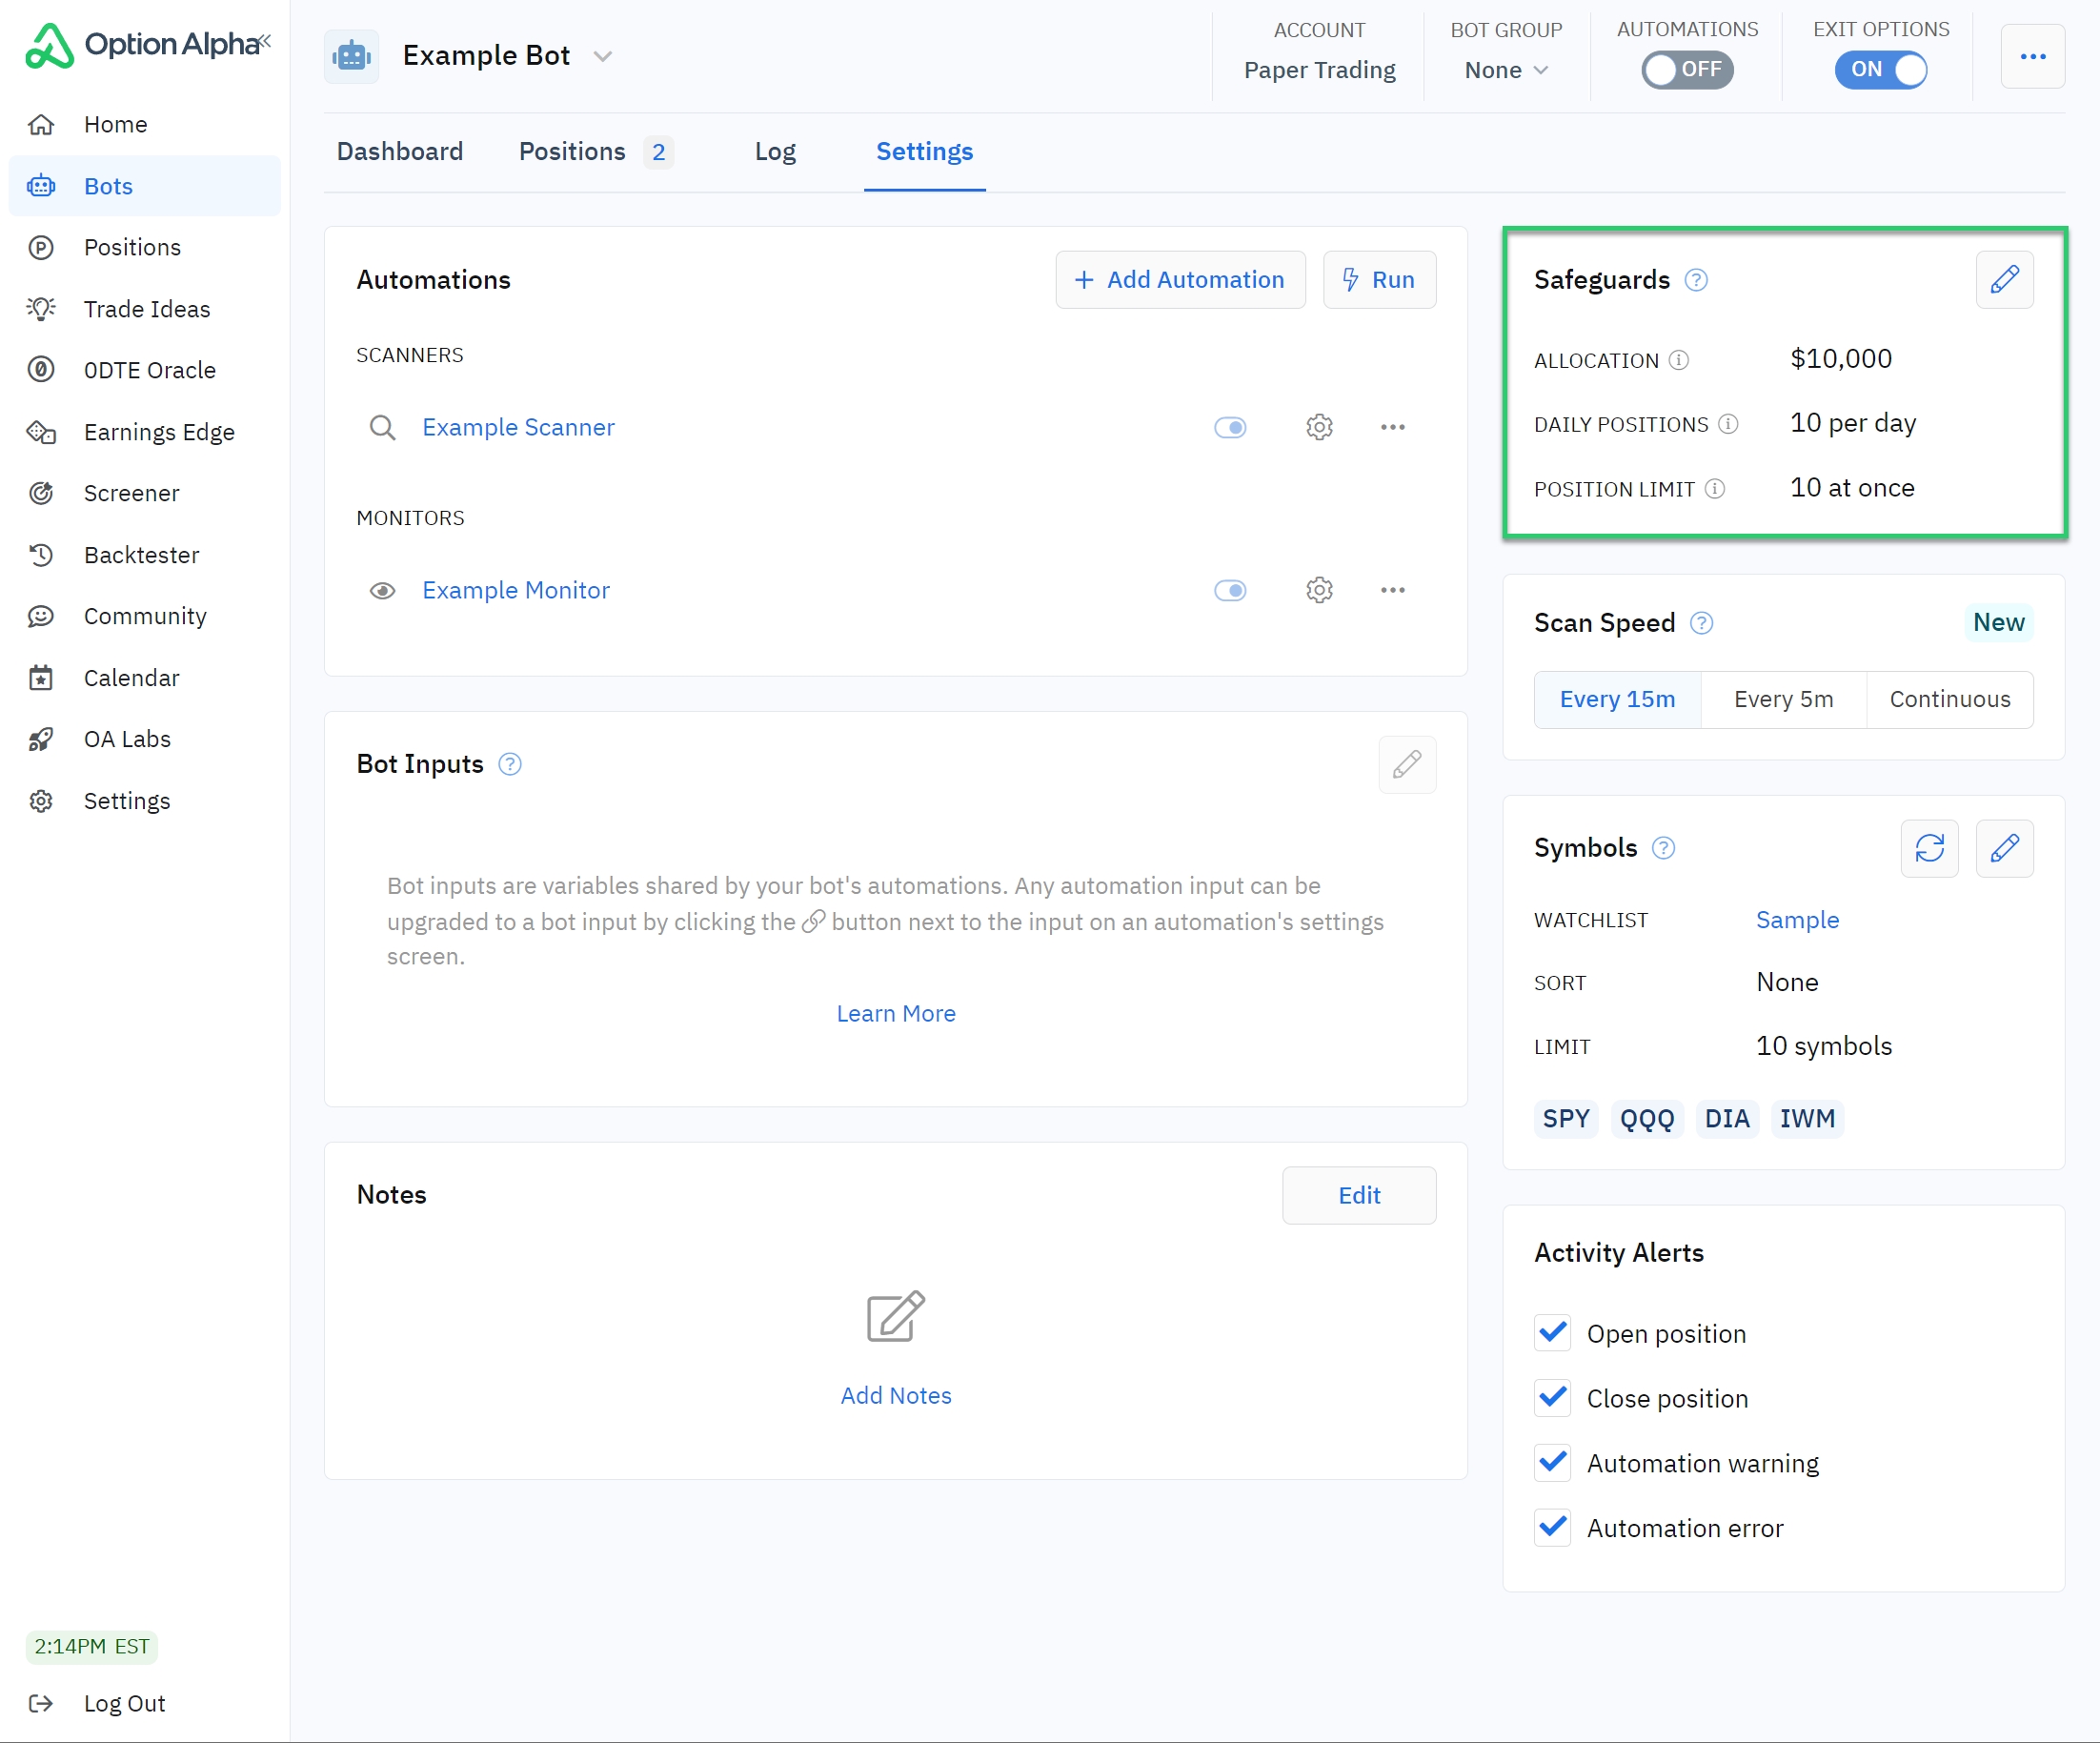Click Allocation info icon
Viewport: 2100px width, 1743px height.
pos(1679,360)
